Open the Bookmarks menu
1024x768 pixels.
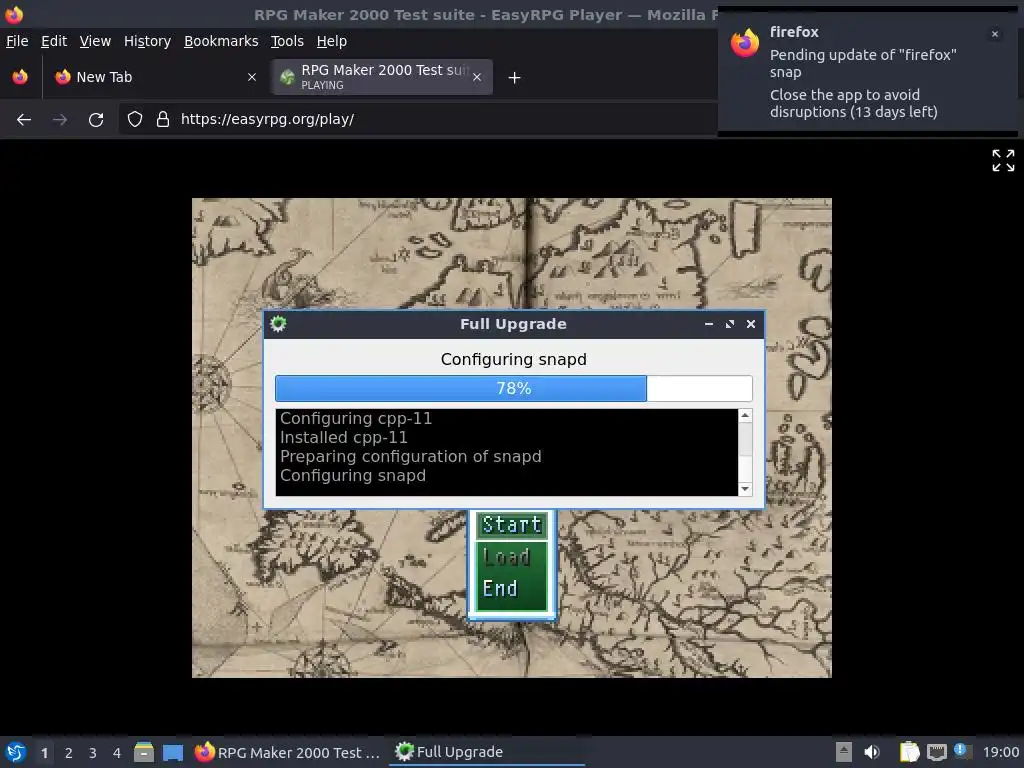[221, 41]
